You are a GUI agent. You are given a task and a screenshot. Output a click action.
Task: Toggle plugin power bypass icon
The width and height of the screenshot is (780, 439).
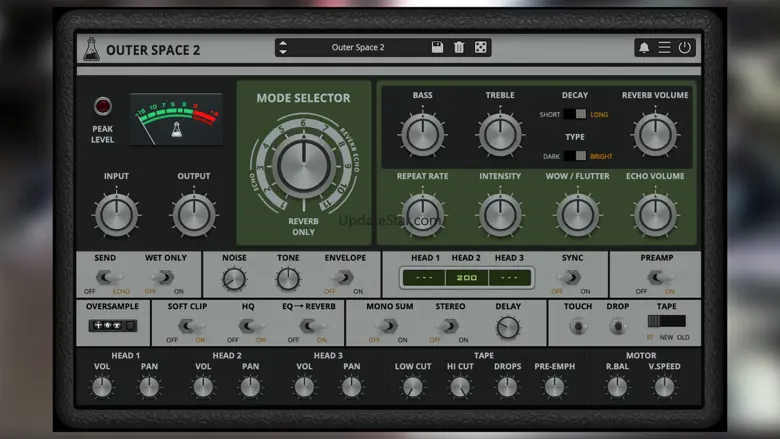tap(685, 47)
